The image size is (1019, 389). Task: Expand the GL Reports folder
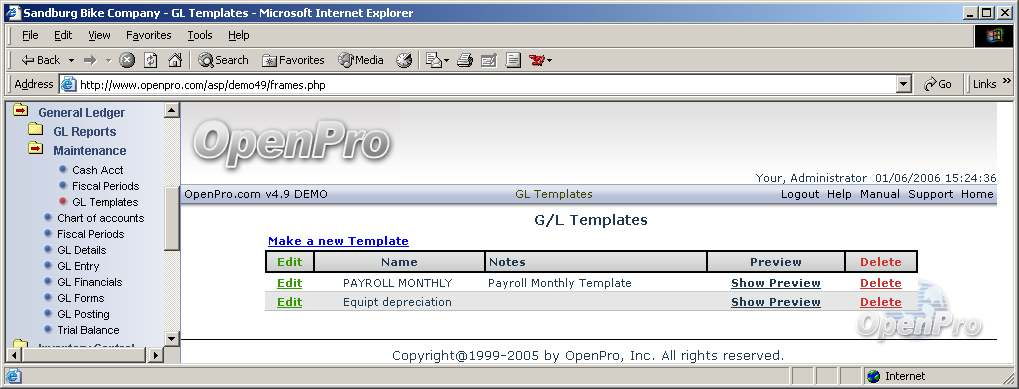[36, 131]
